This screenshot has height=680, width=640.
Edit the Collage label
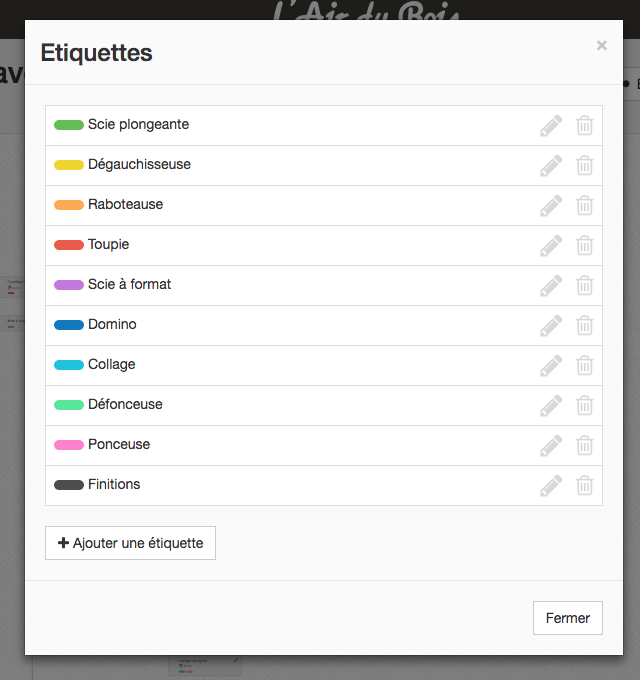click(551, 365)
